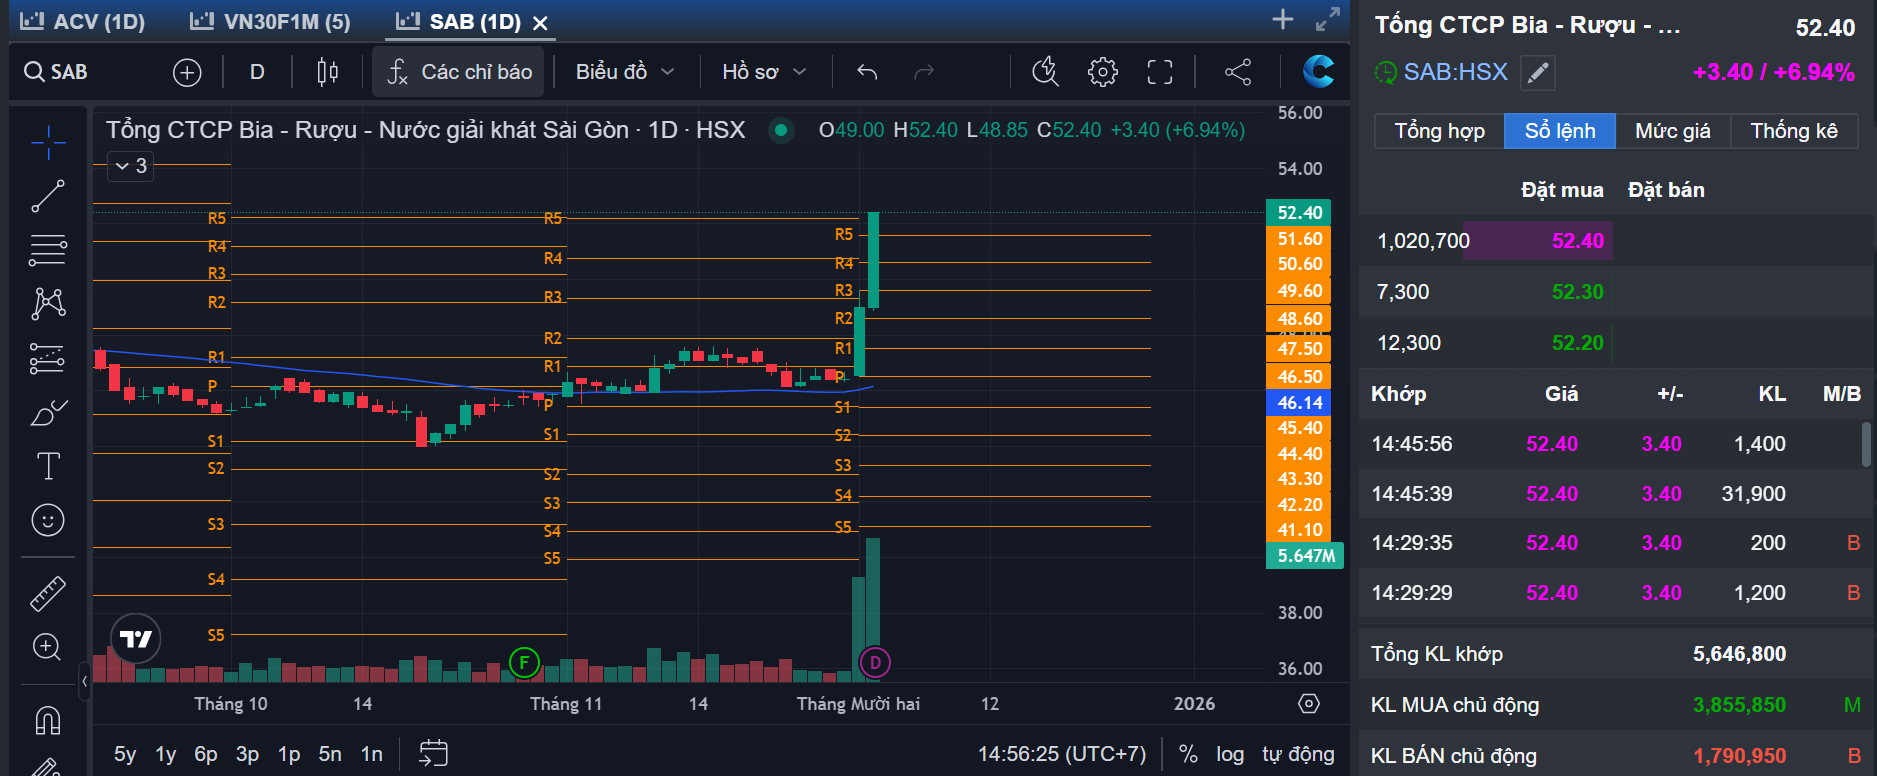Screen dimensions: 1877x776
Task: Click the order list vertical scrollbar
Action: [1866, 444]
